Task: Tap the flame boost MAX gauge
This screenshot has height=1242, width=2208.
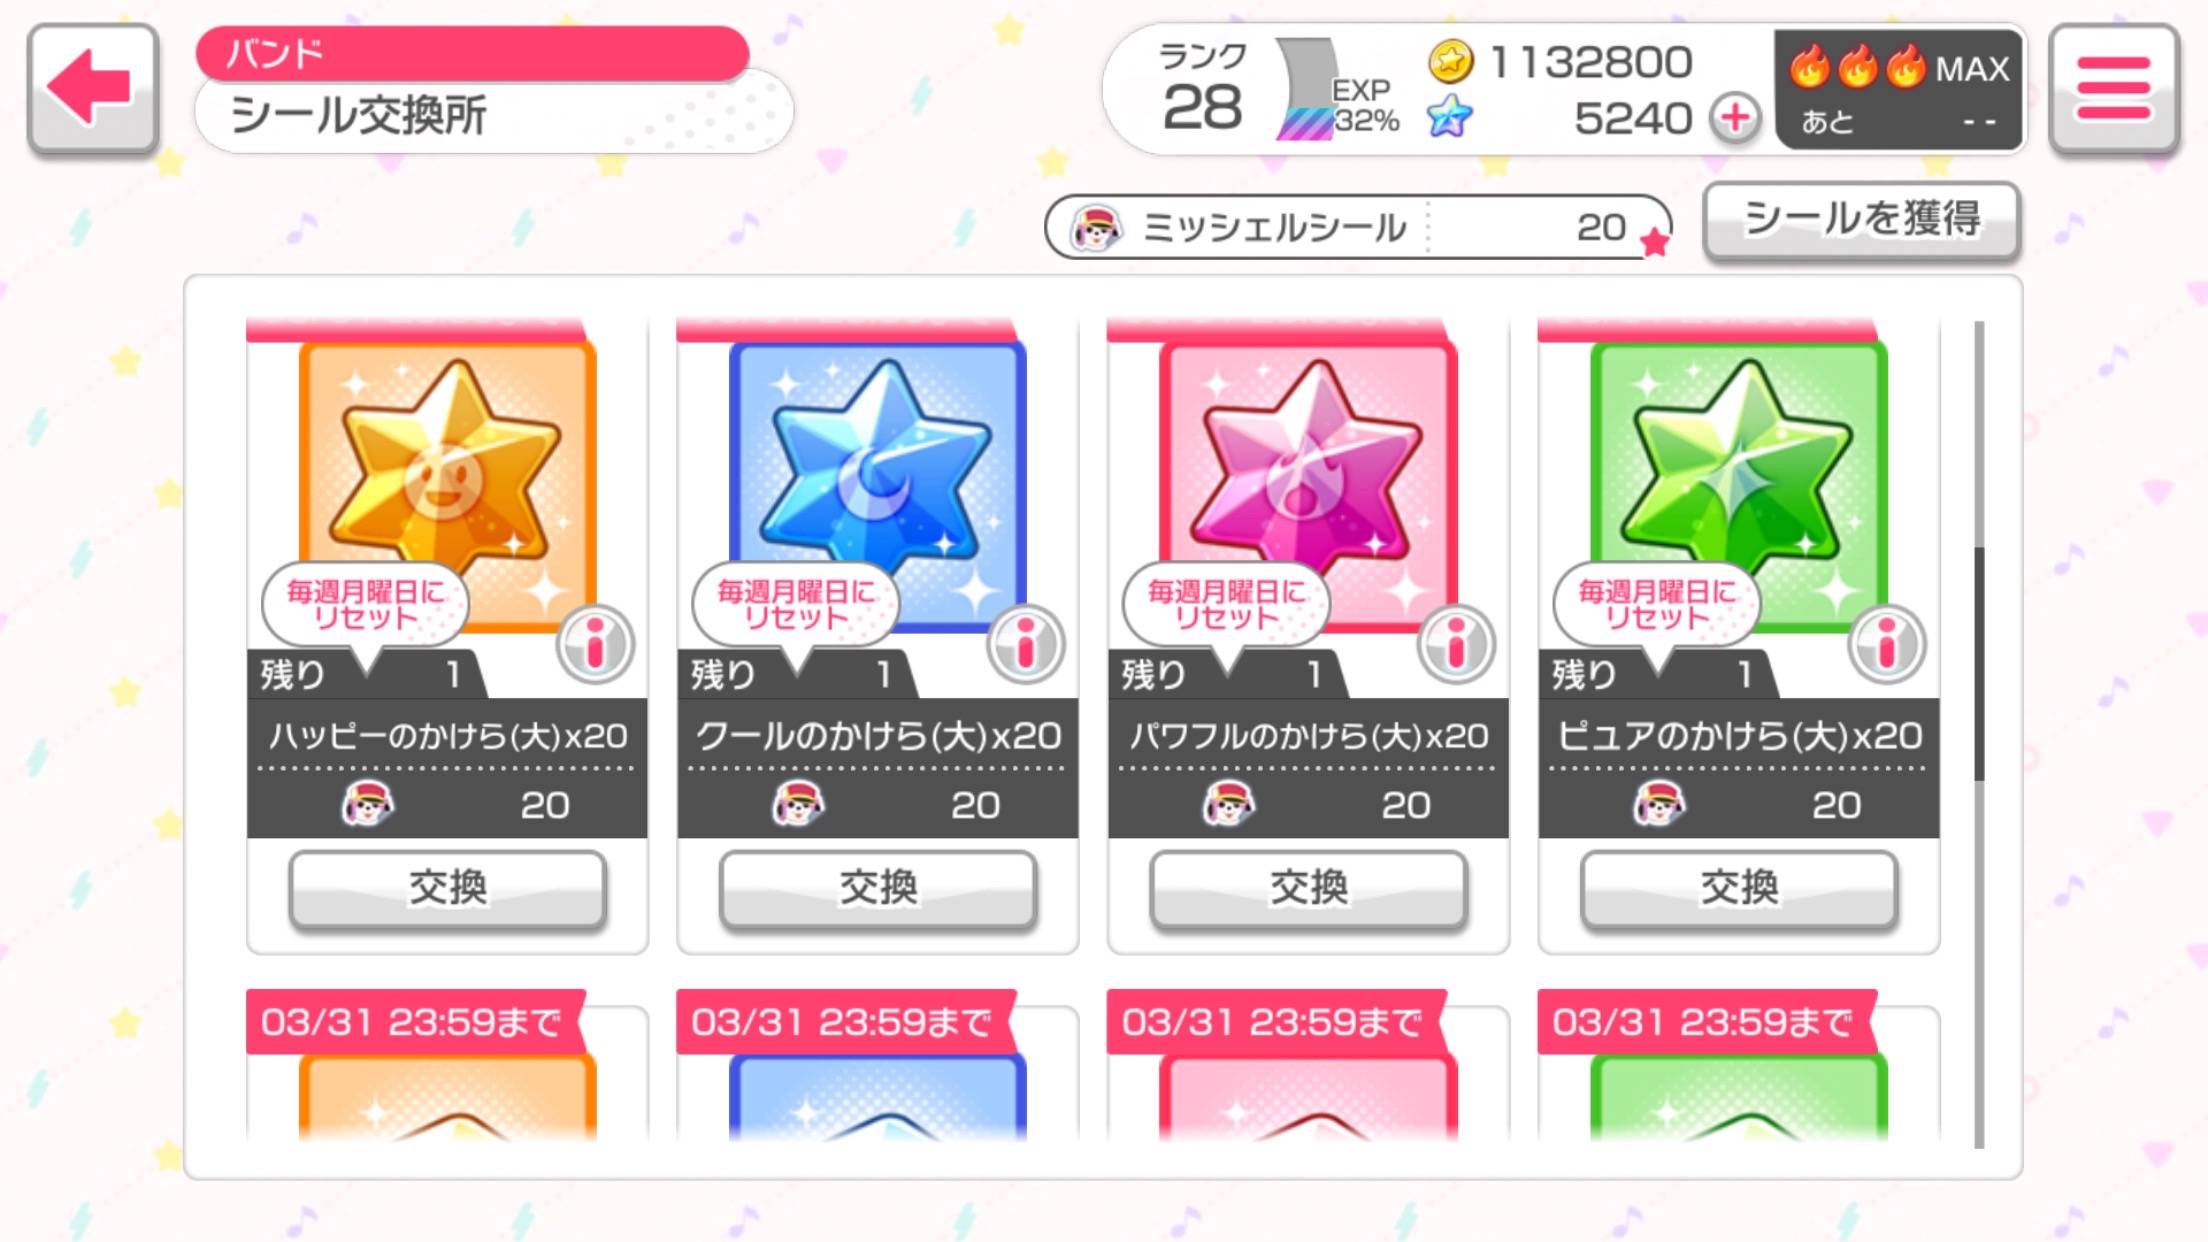Action: tap(1899, 91)
